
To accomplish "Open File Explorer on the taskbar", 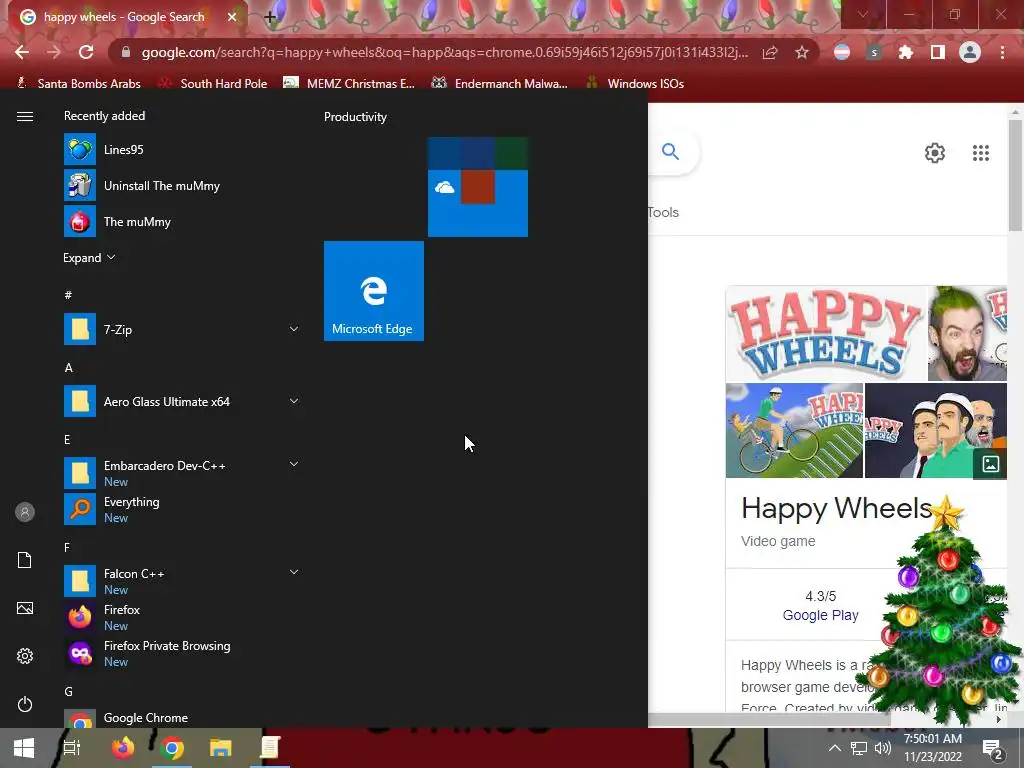I will pyautogui.click(x=221, y=748).
